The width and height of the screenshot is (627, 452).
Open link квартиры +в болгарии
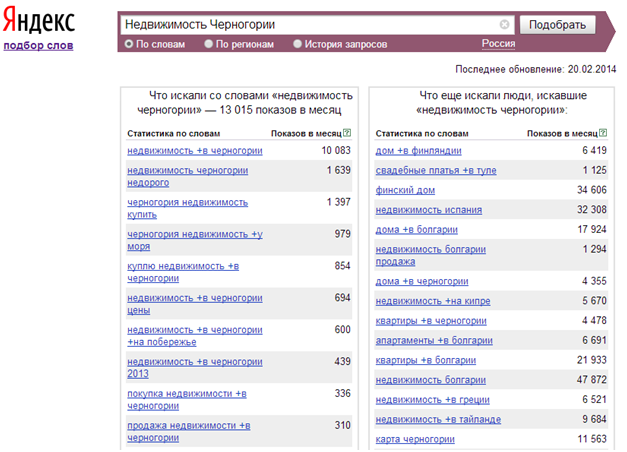click(x=425, y=360)
